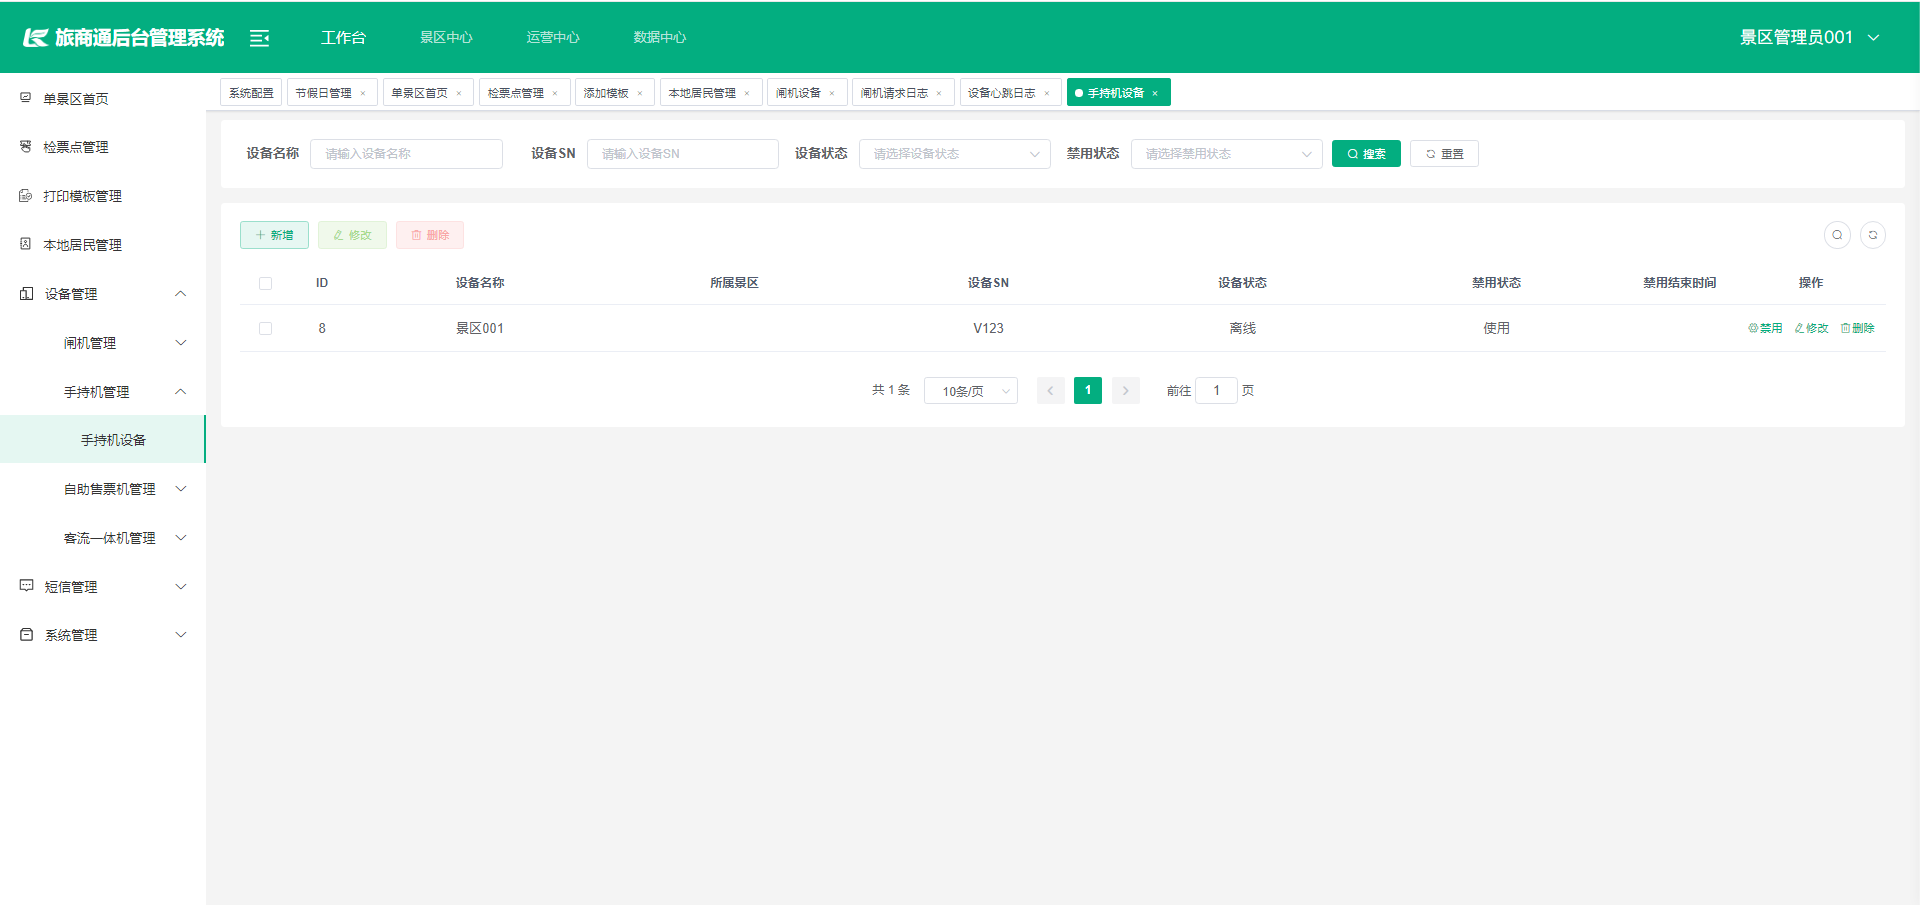Close the 节假日管理 tab with its x
1920x905 pixels.
(x=363, y=93)
